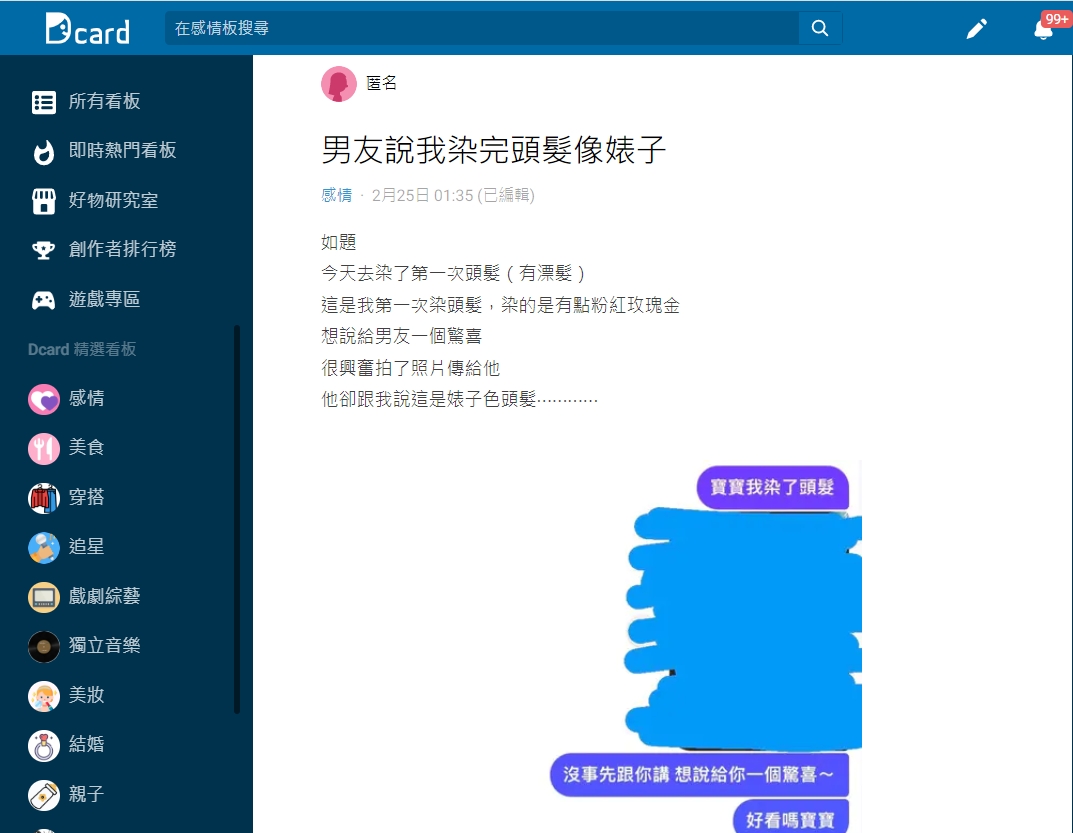Click the 美食 board fork icon
Image resolution: width=1073 pixels, height=833 pixels.
click(44, 448)
